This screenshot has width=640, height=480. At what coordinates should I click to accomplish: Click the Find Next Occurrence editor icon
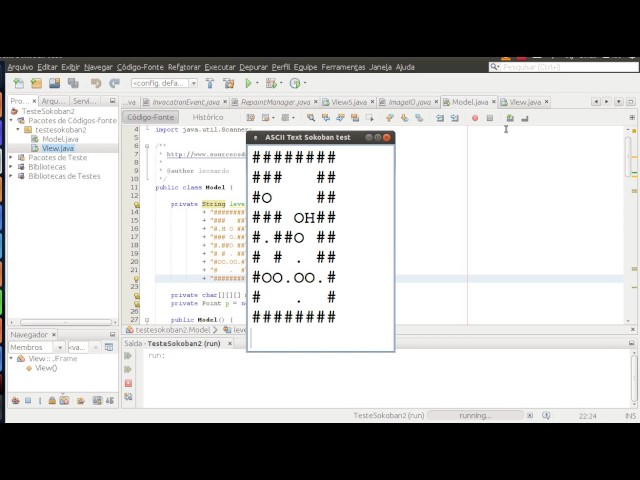340,118
